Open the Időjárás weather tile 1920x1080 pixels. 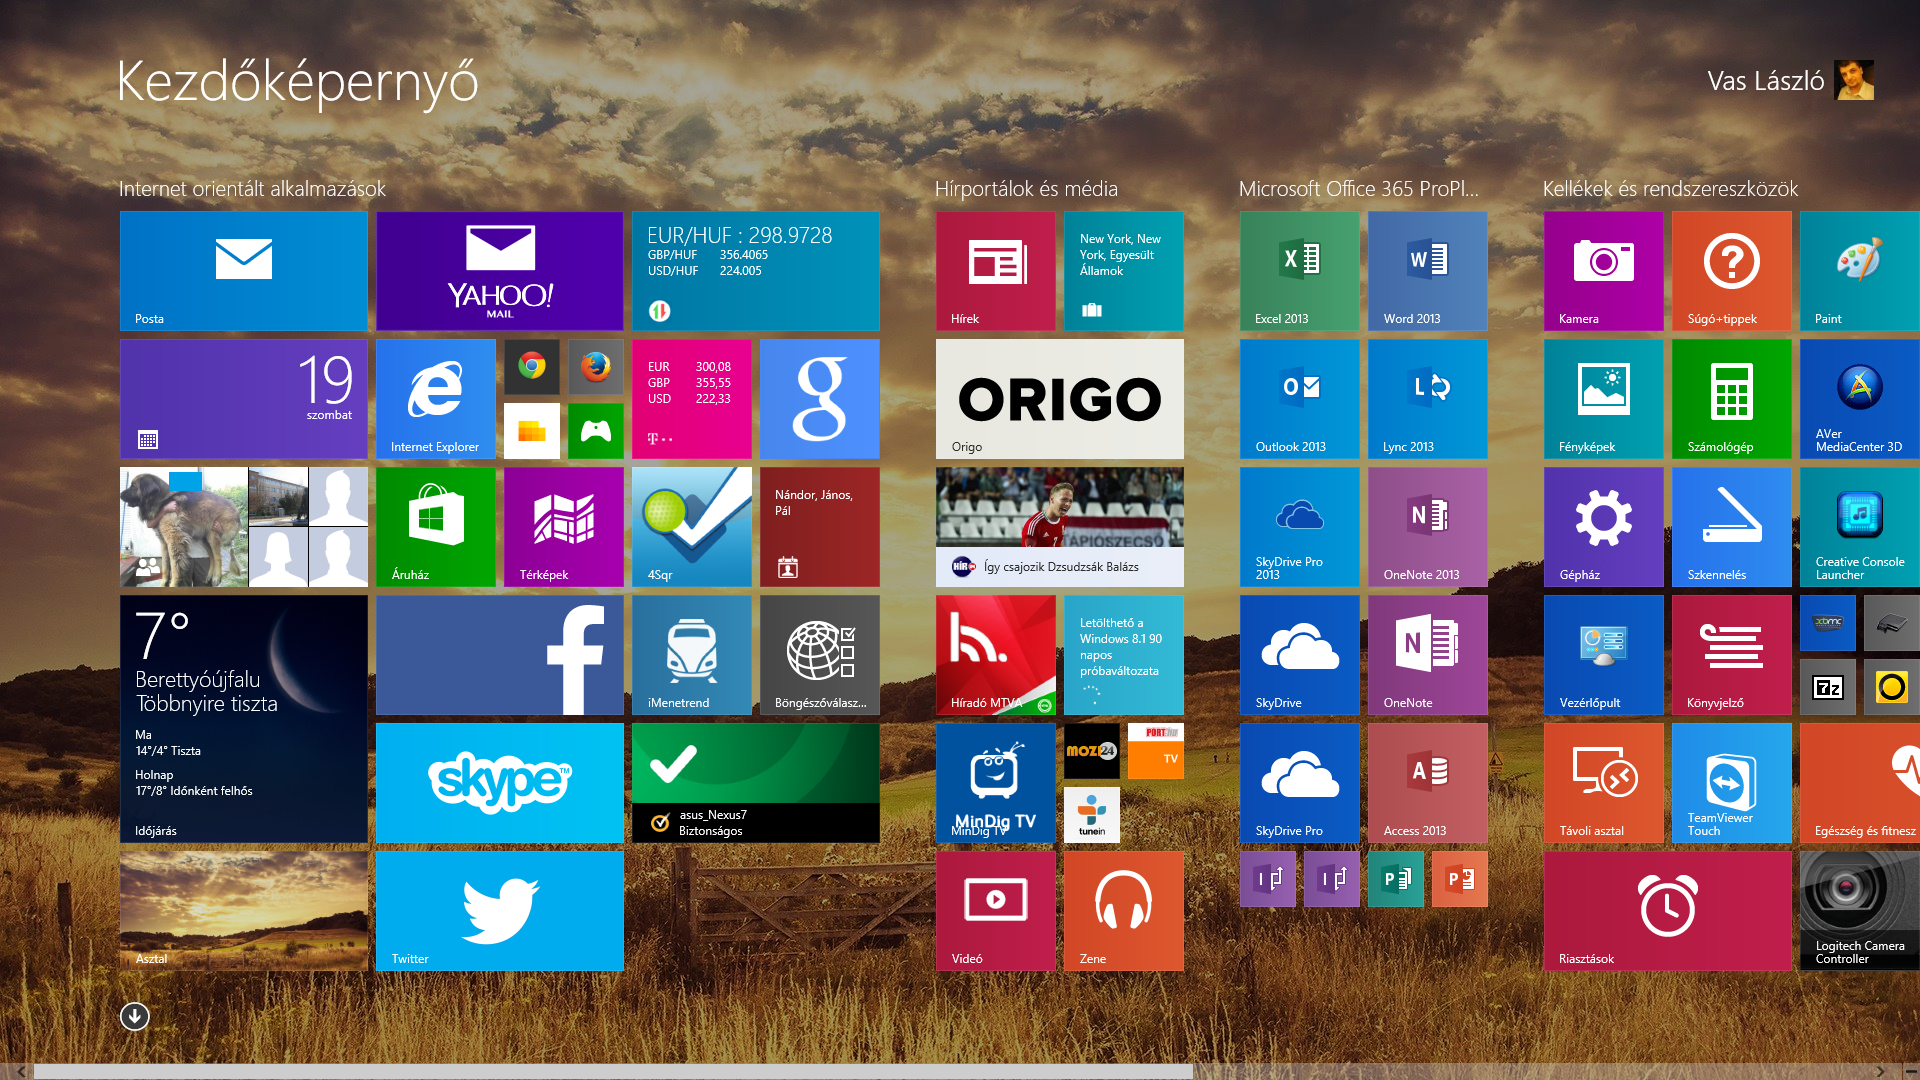tap(243, 719)
